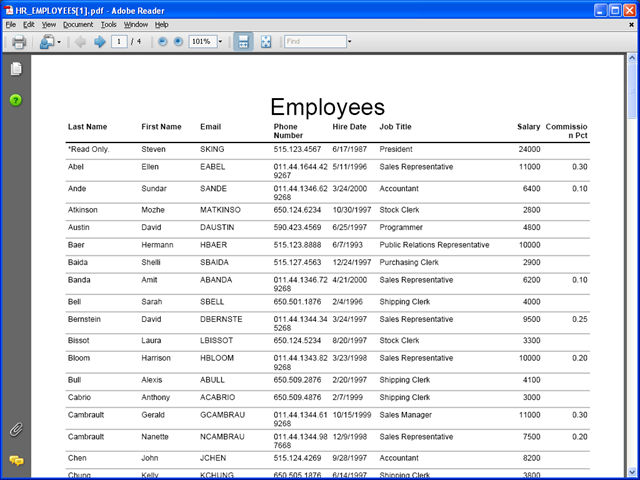Open the Document menu
Viewport: 640px width, 480px height.
[78, 24]
